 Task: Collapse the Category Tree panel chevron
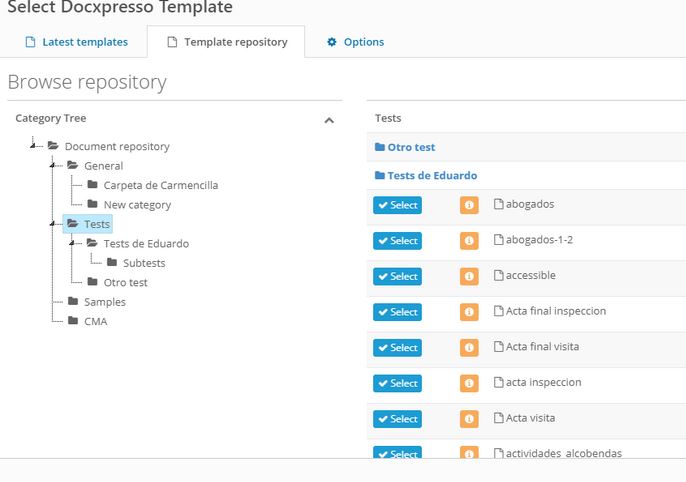tap(329, 120)
